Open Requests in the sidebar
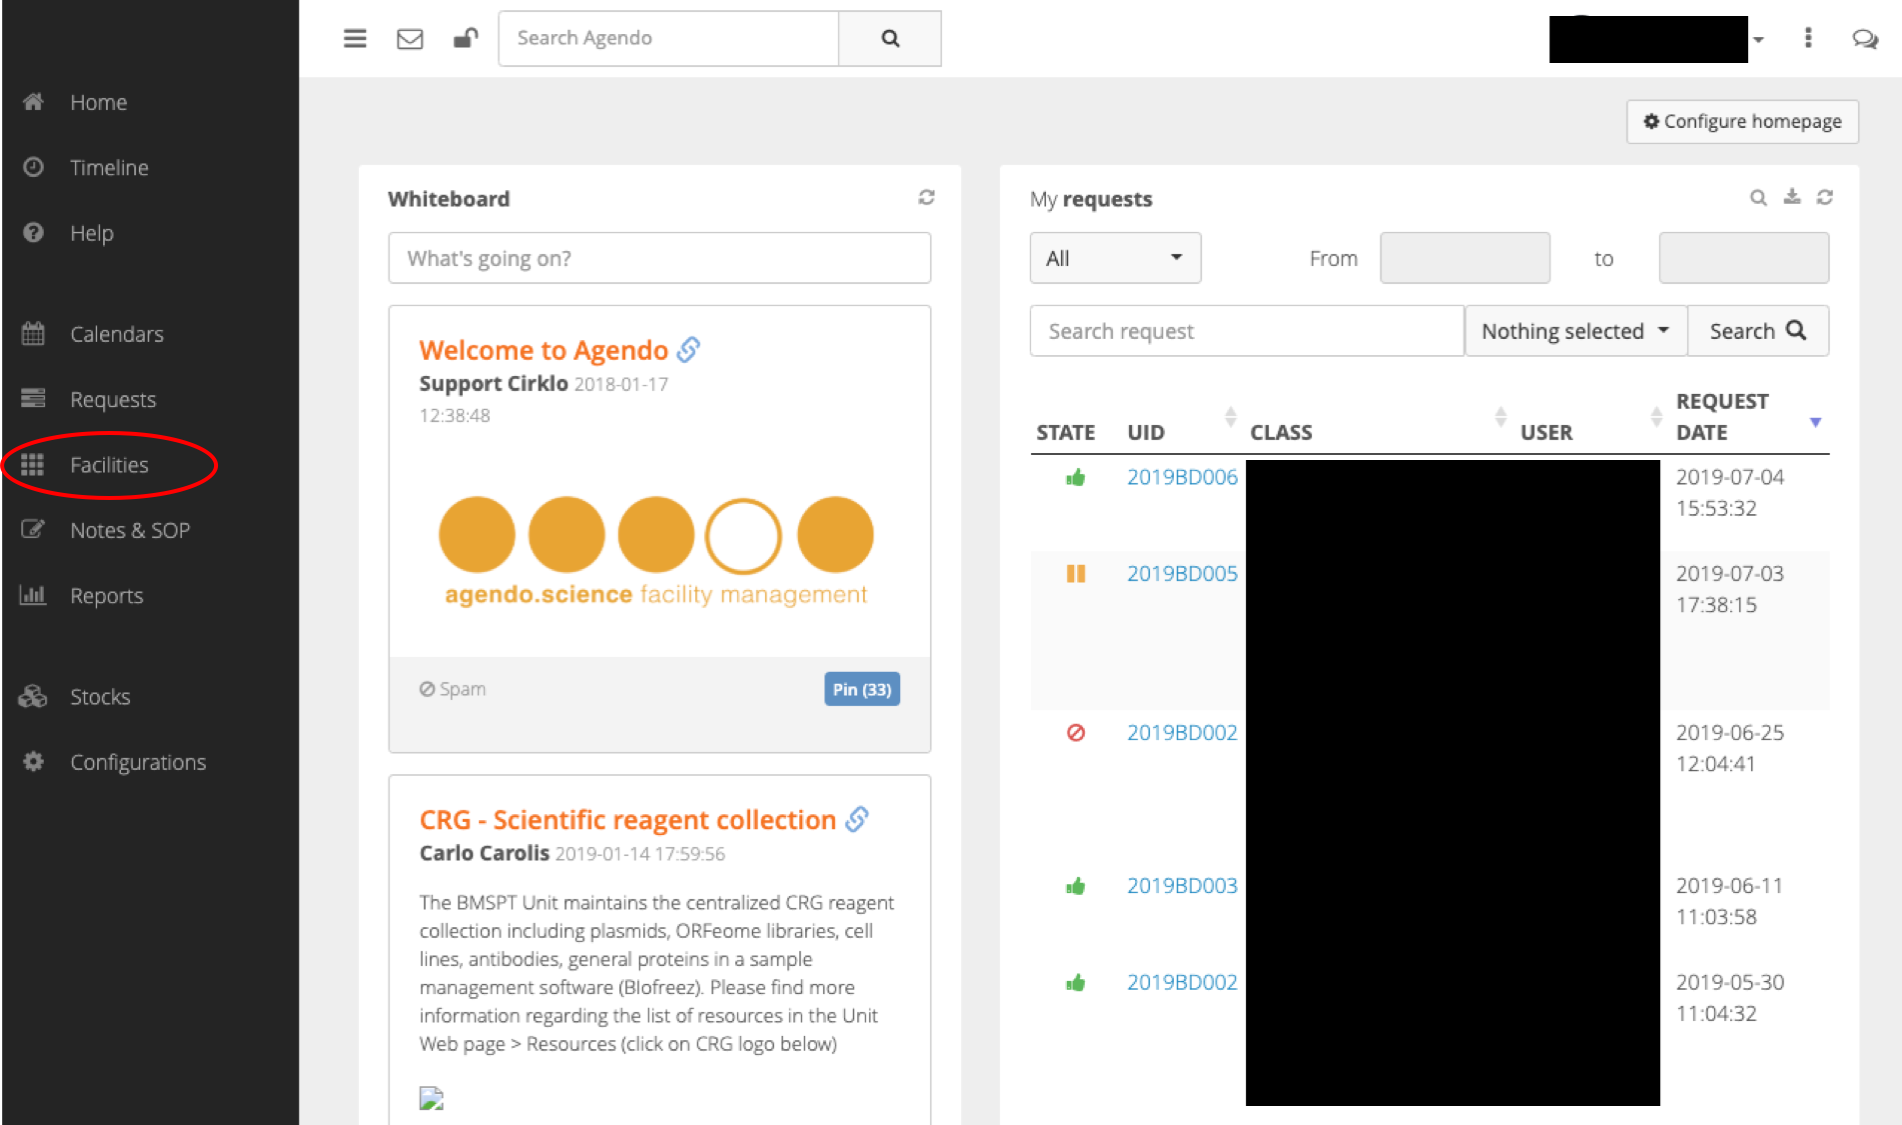 tap(112, 399)
